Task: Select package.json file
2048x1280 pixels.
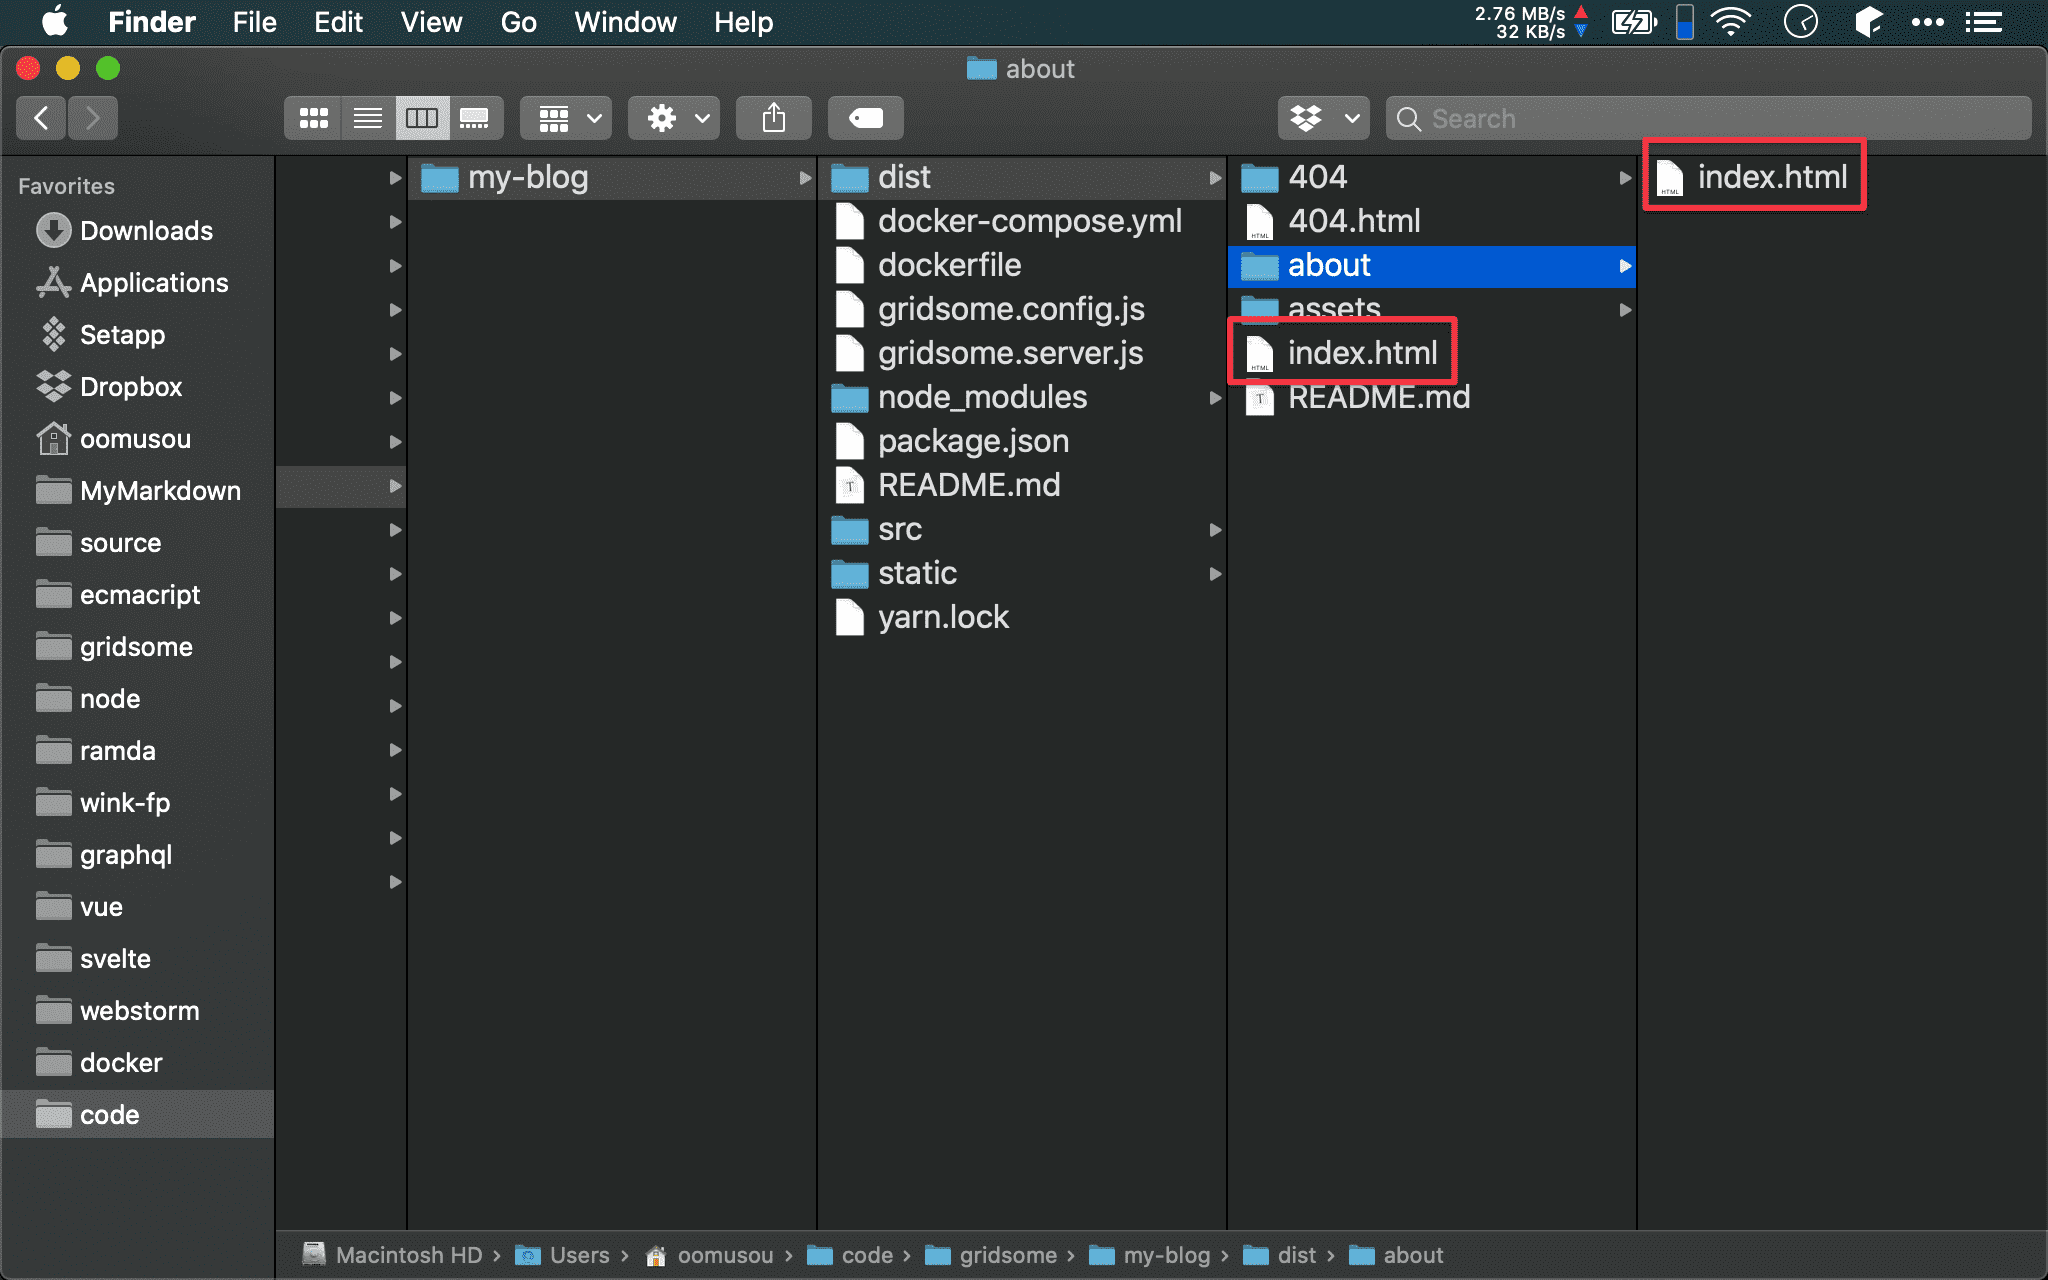Action: (1022, 442)
